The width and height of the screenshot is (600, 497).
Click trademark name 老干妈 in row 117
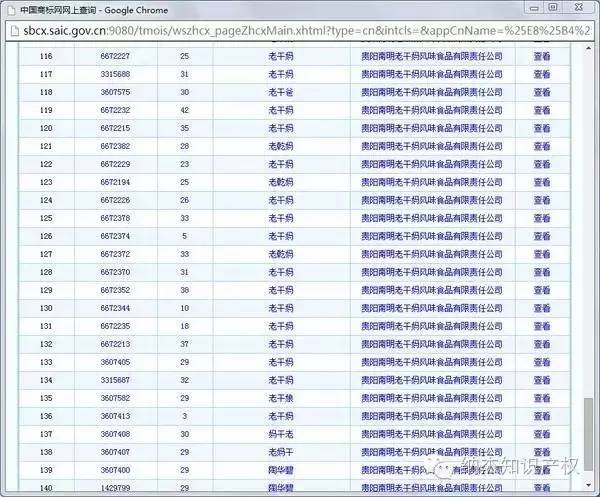pos(281,74)
